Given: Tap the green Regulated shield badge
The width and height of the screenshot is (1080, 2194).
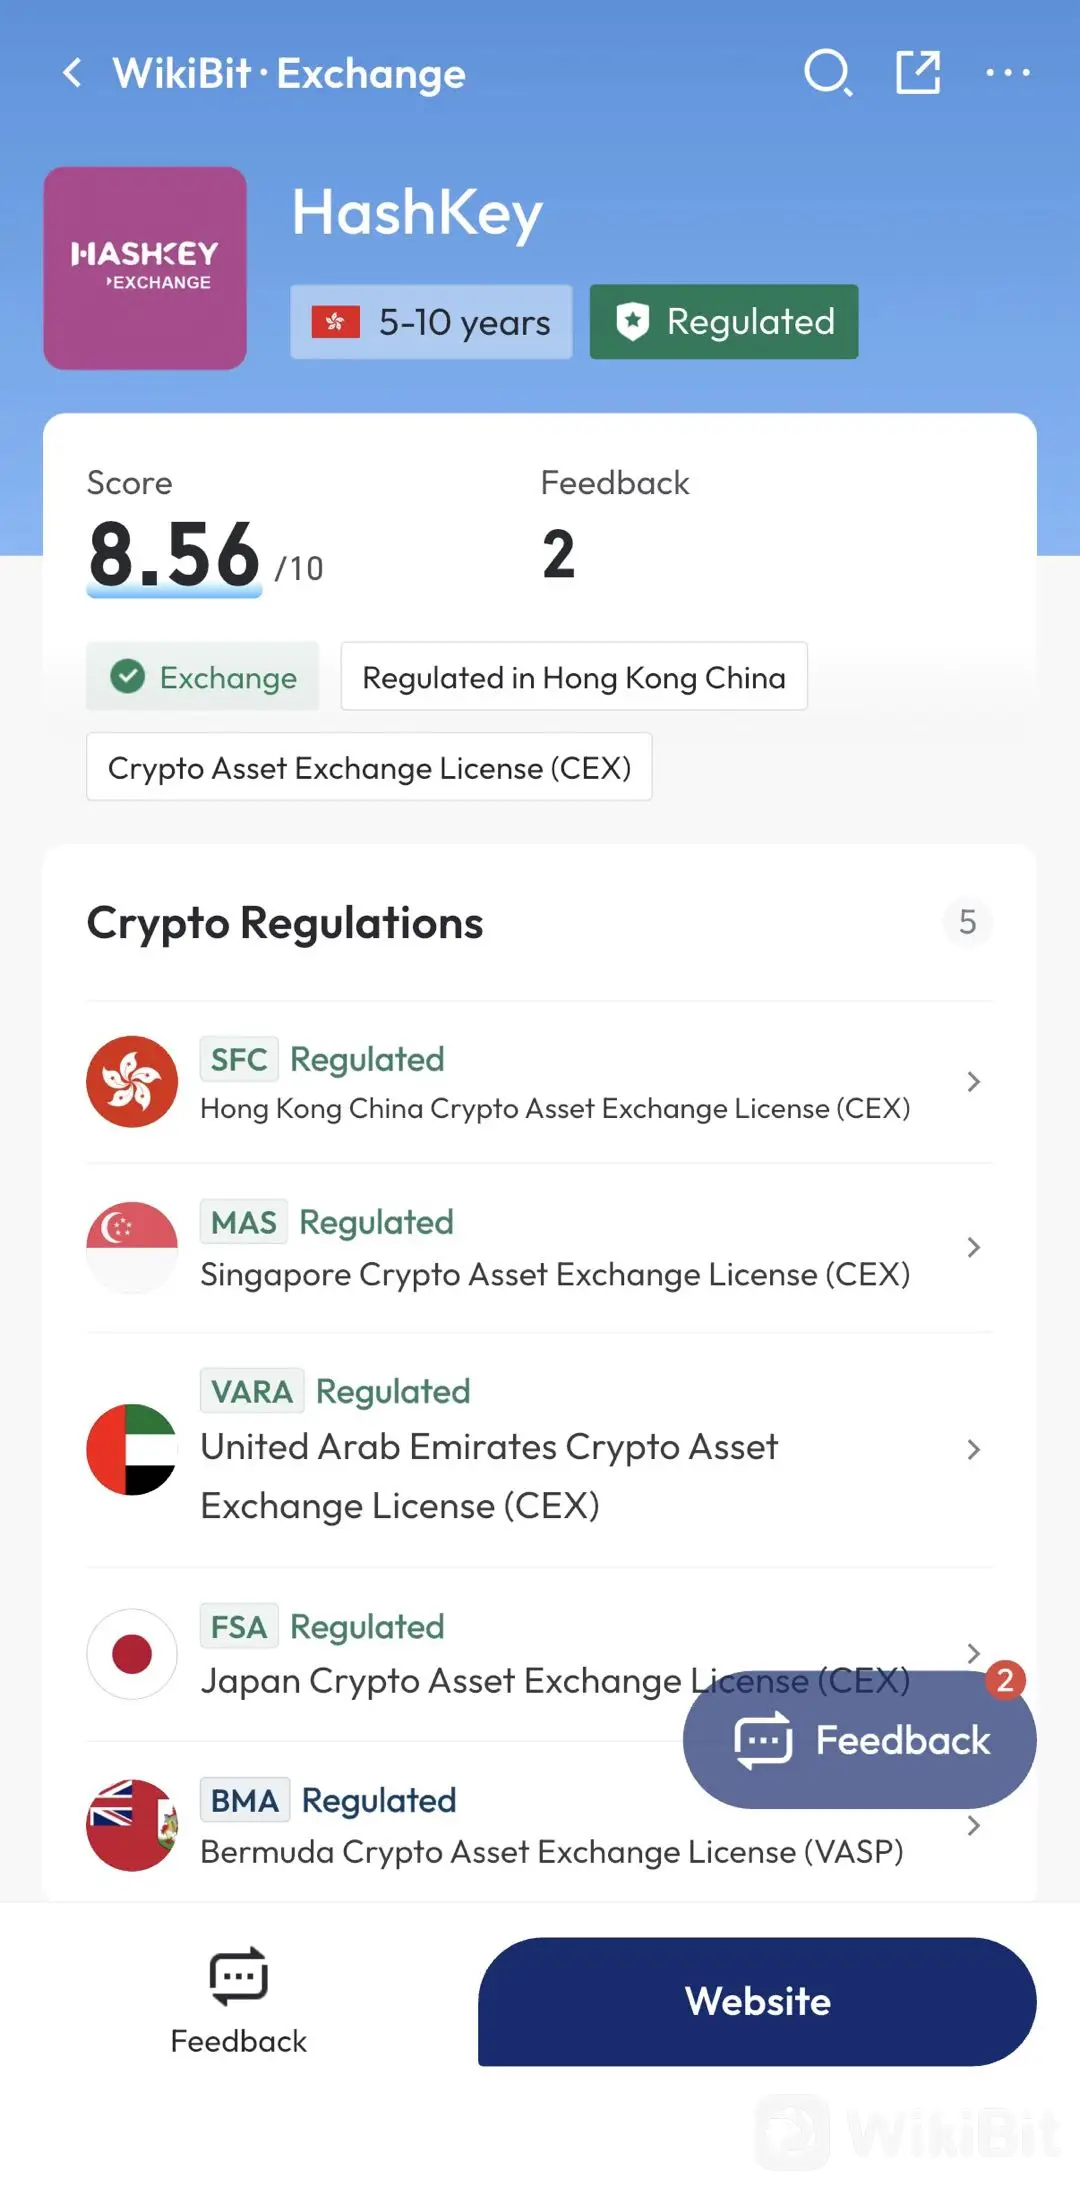Looking at the screenshot, I should tap(724, 322).
